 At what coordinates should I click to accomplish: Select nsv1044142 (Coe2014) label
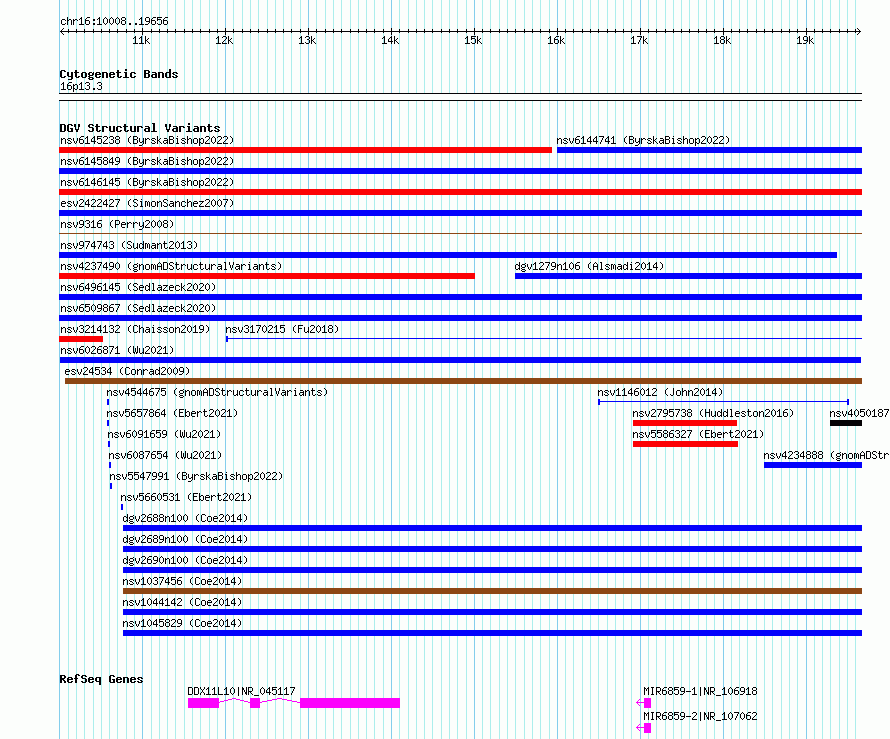(x=182, y=602)
